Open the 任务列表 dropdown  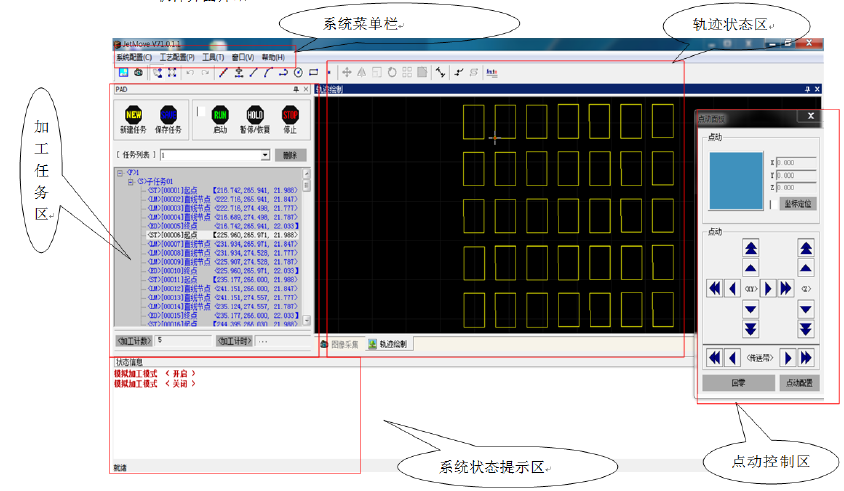pyautogui.click(x=265, y=155)
